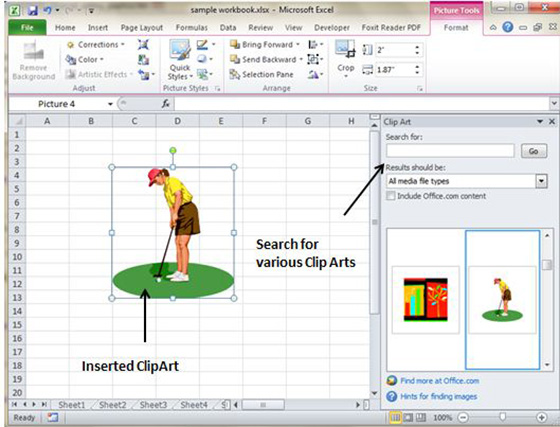This screenshot has width=560, height=427.
Task: Toggle Include Office.com content checkbox
Action: 391,196
